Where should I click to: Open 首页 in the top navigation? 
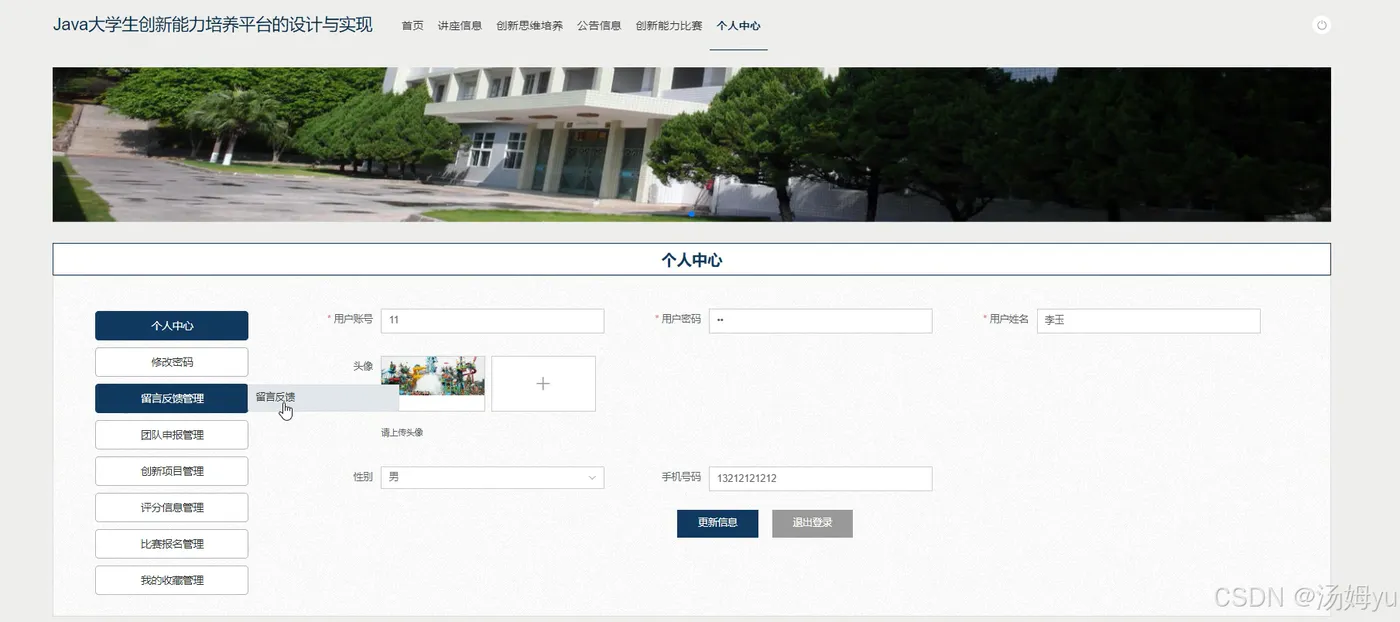[x=412, y=26]
